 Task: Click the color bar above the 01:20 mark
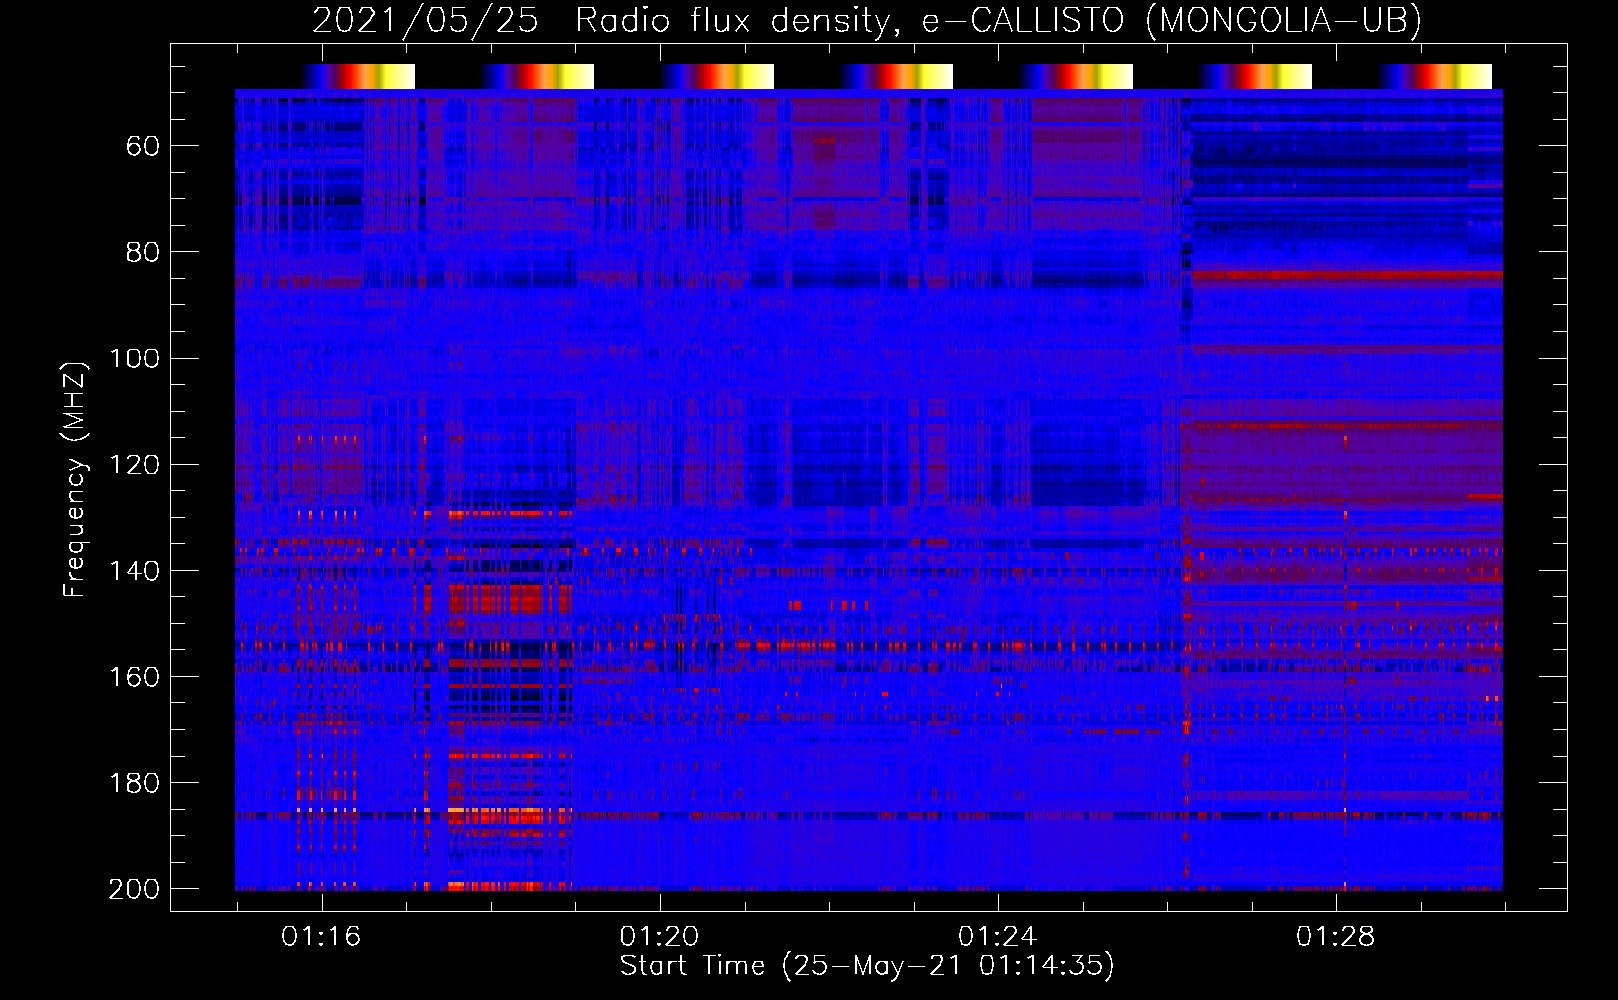click(717, 76)
